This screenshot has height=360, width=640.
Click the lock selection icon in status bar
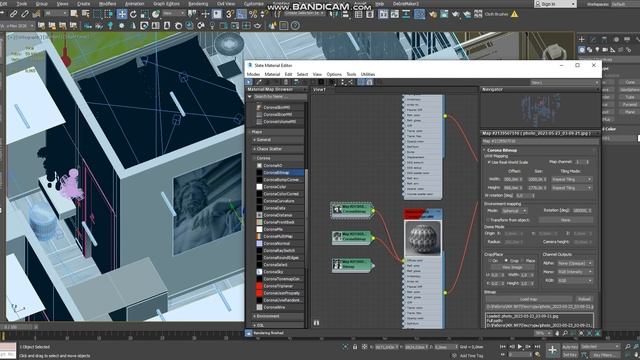coord(355,347)
